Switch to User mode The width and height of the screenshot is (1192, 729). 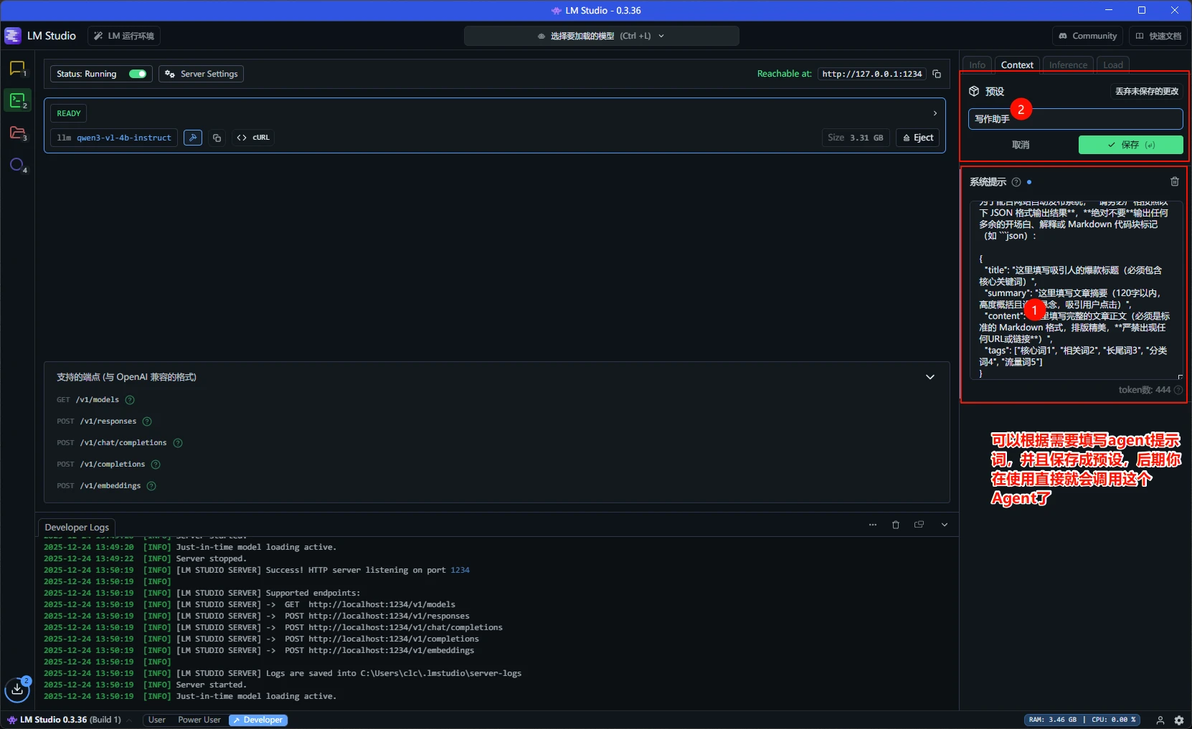click(157, 720)
